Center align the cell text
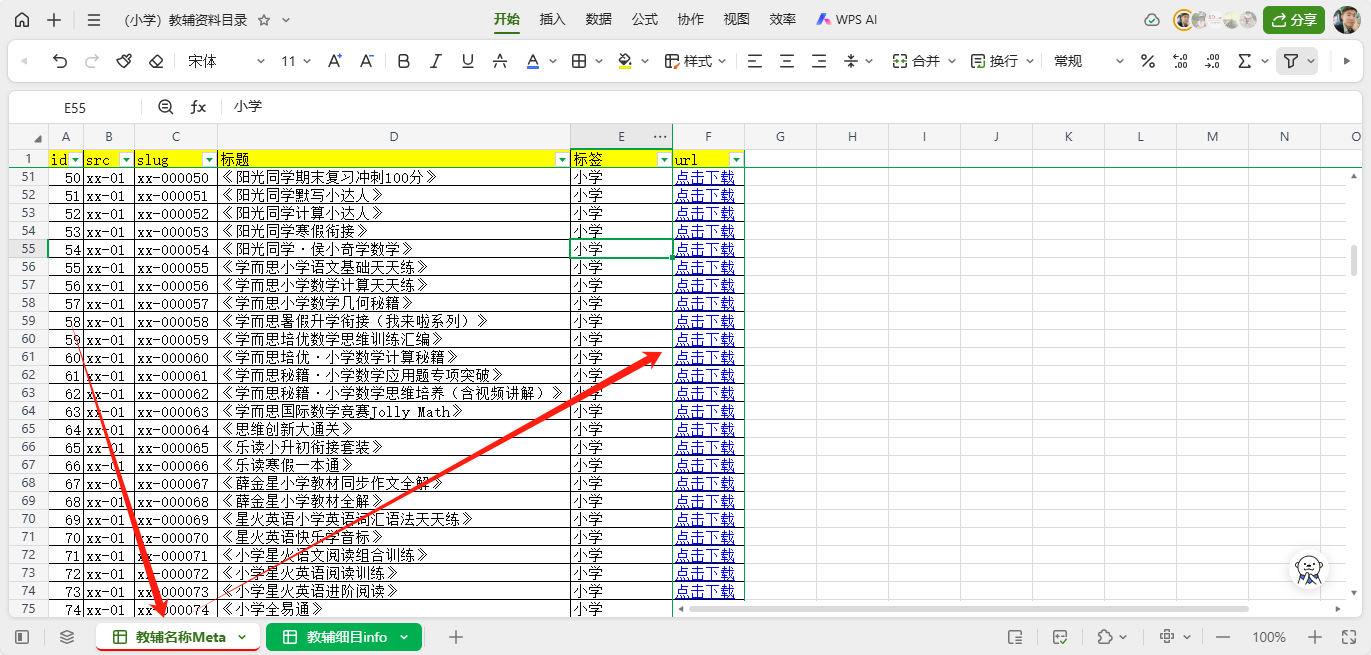 click(x=787, y=61)
